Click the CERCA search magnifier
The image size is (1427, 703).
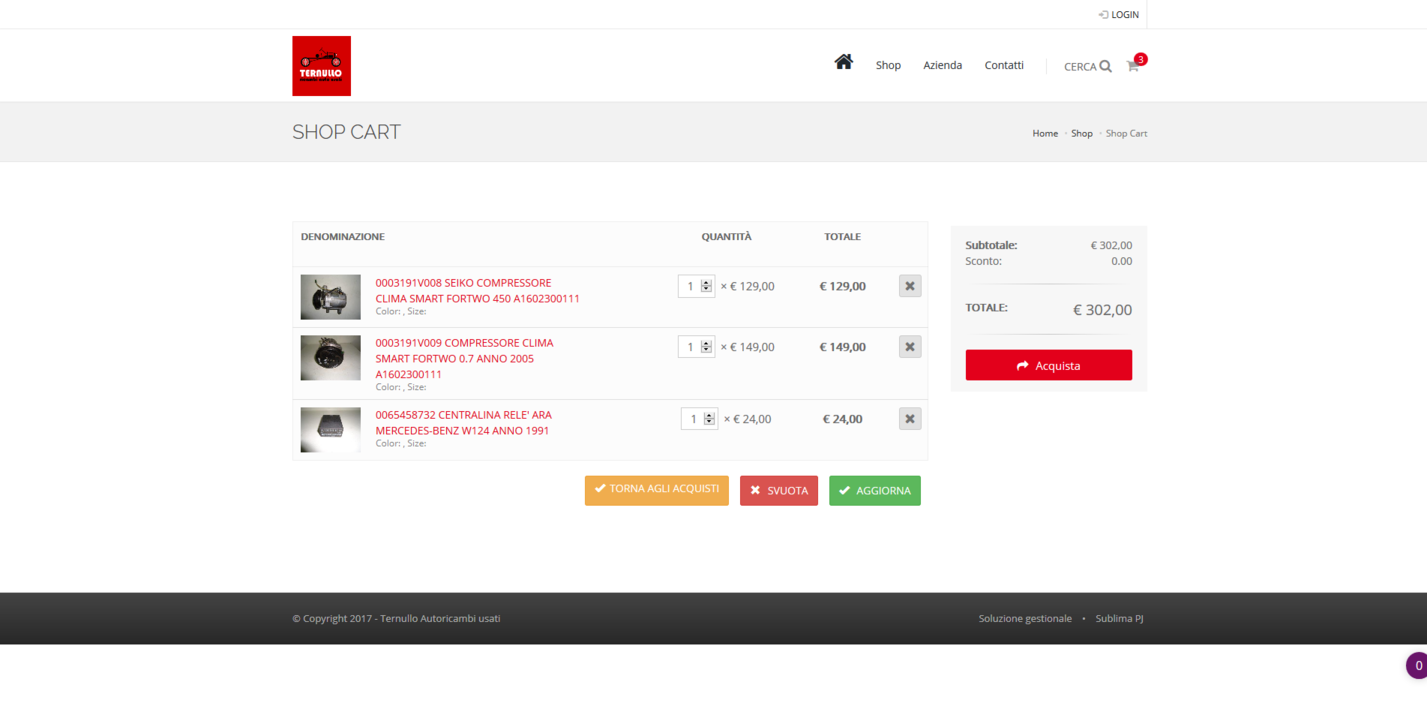click(1105, 67)
